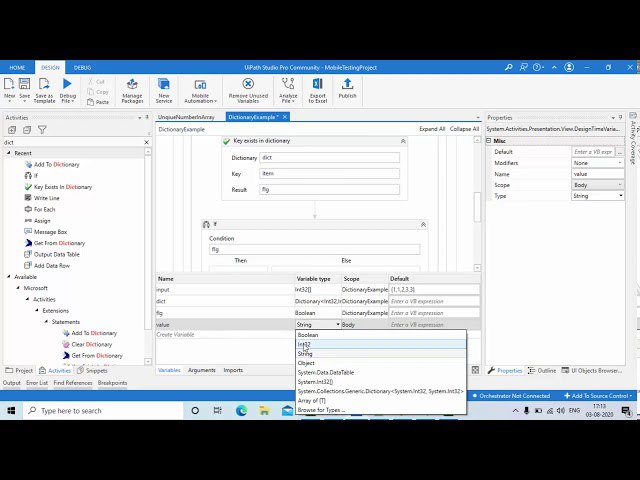Viewport: 640px width, 480px height.
Task: Collapse the Statements tree node
Action: tap(46, 322)
